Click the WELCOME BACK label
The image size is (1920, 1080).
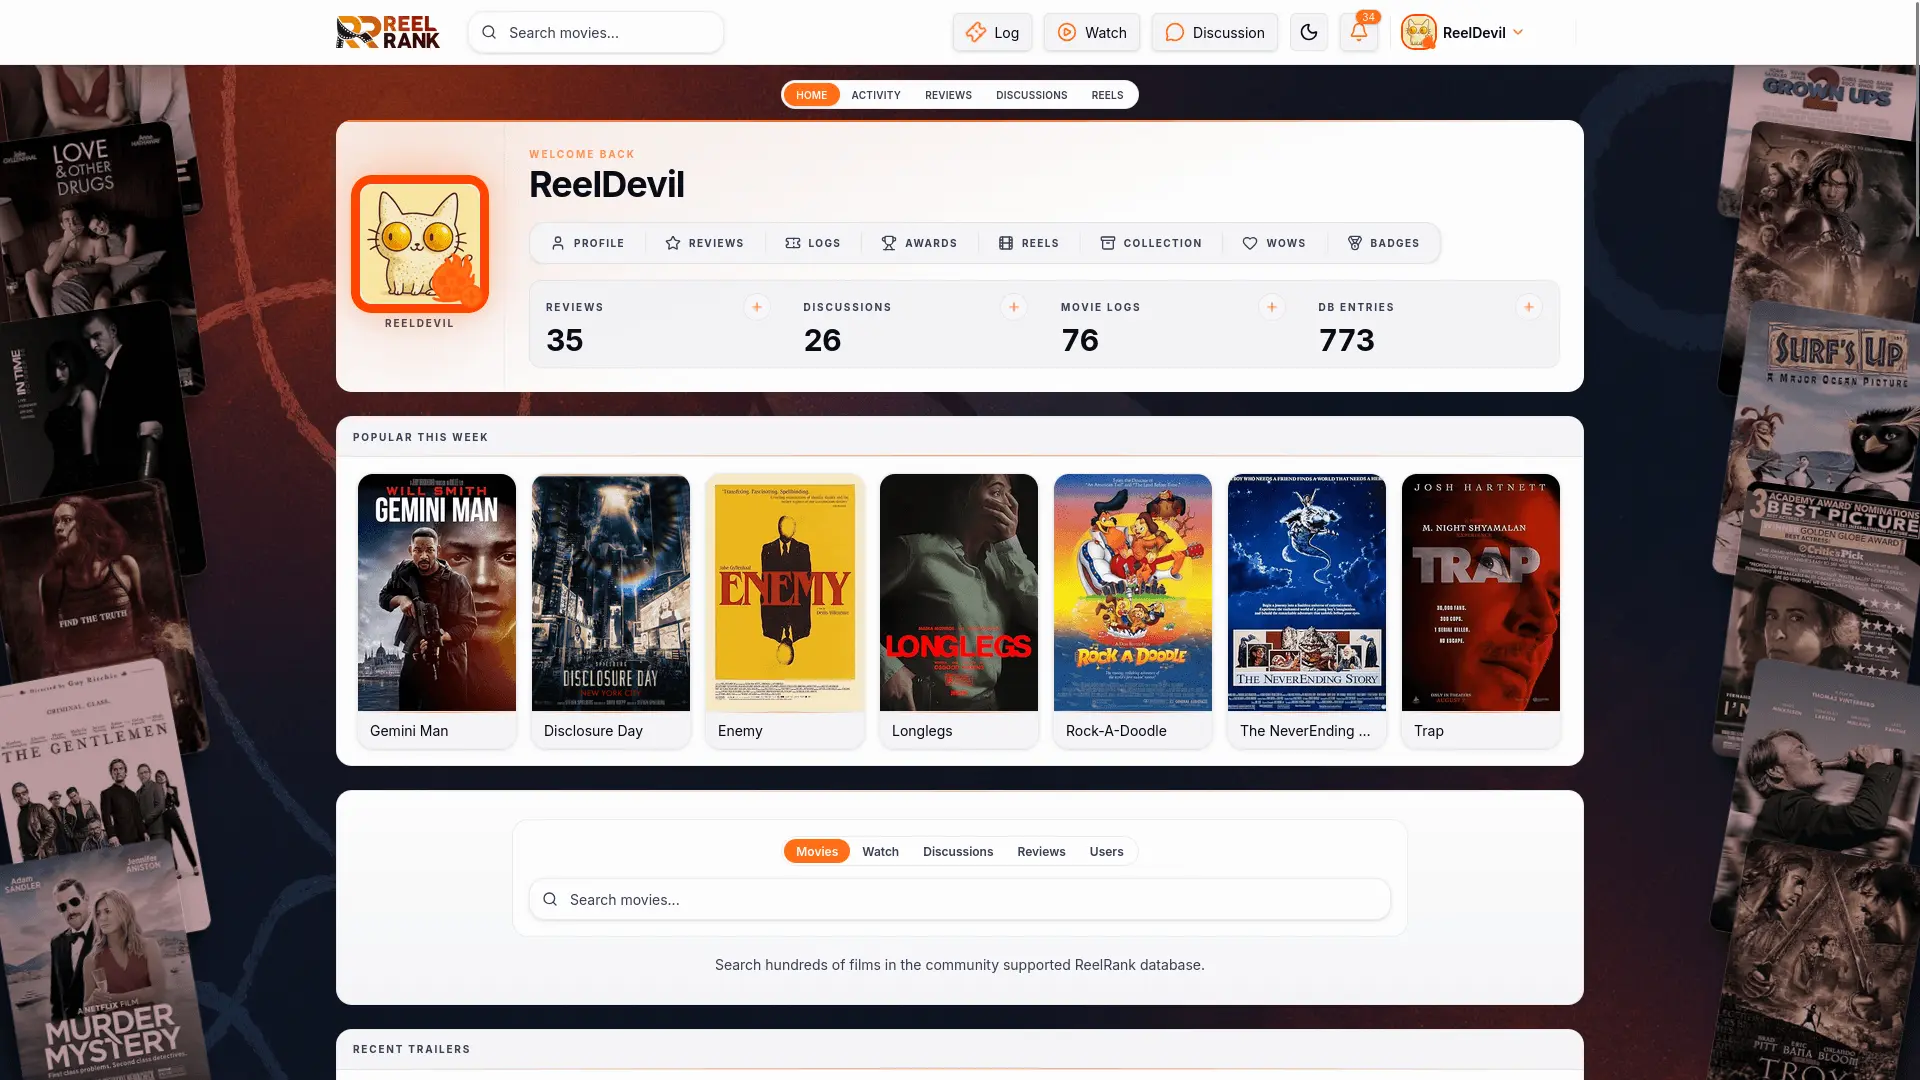tap(582, 154)
